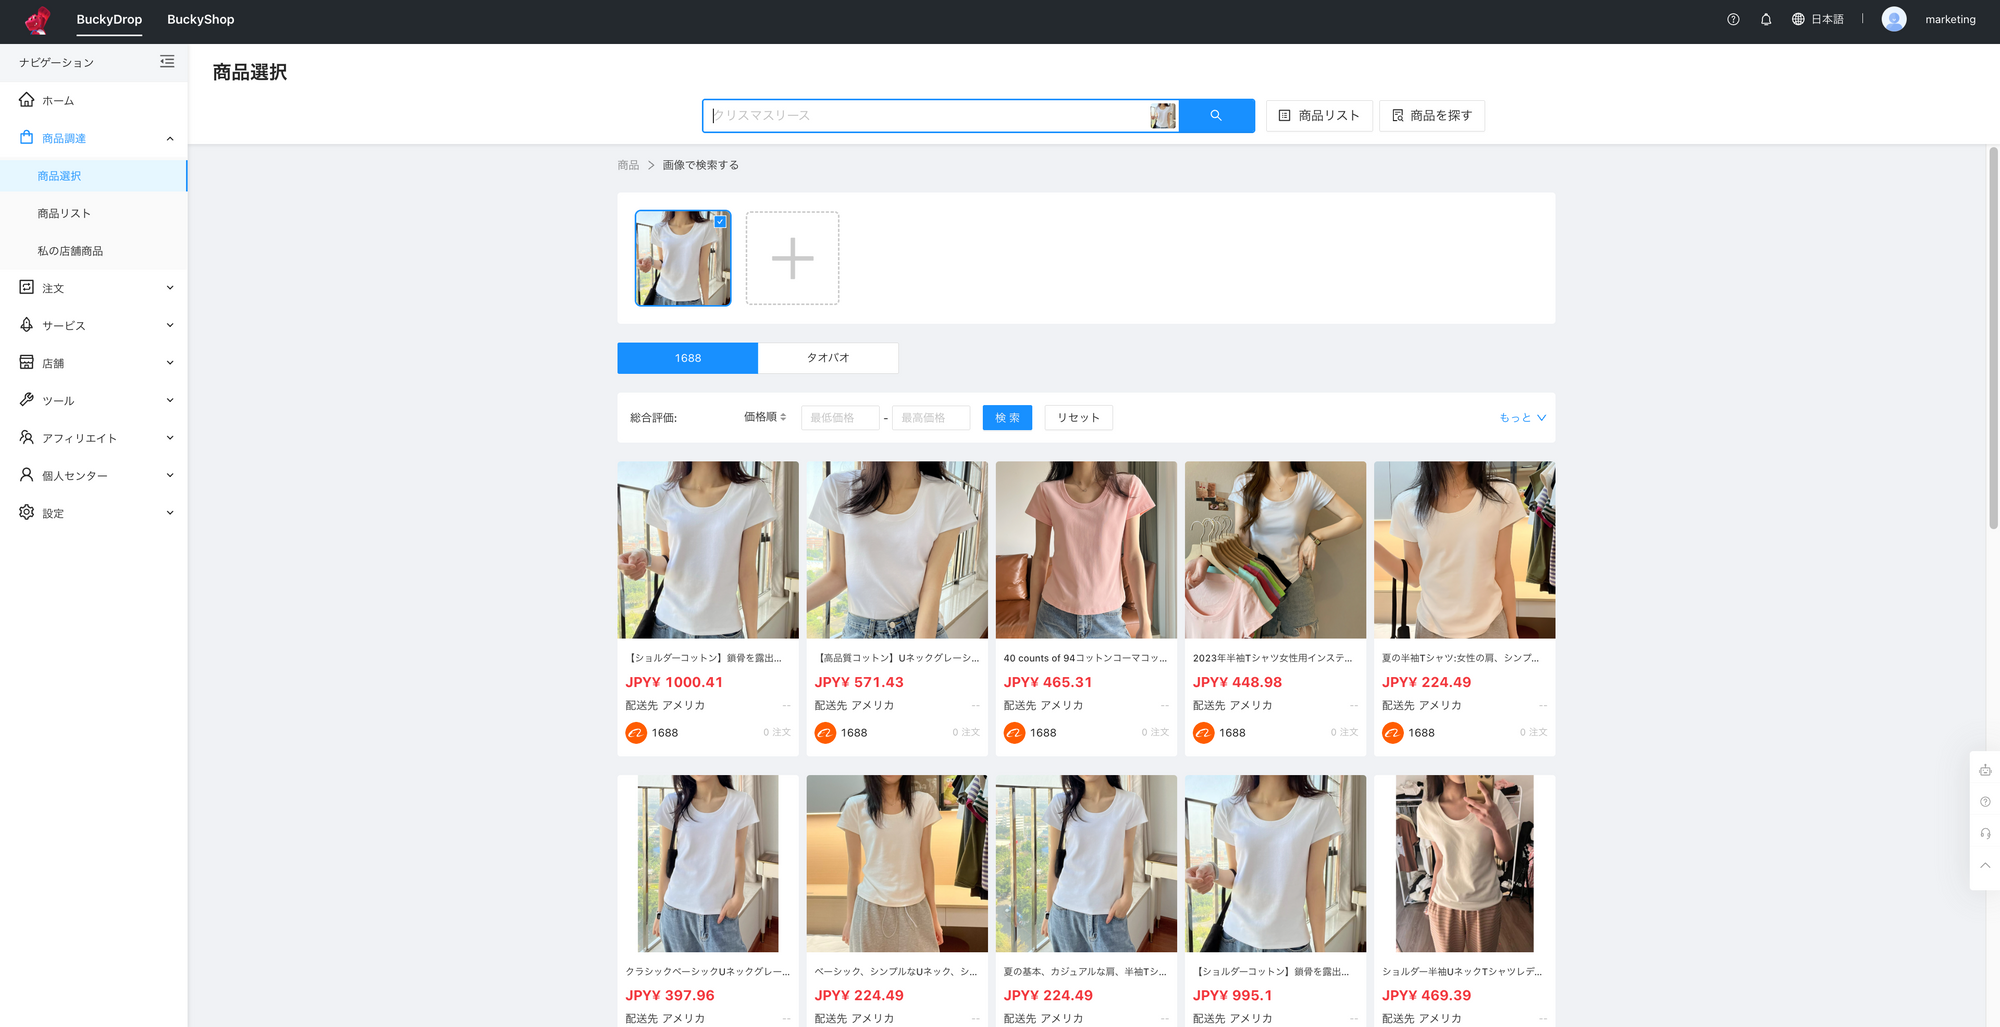Expand the 設定 menu chevron
The width and height of the screenshot is (2000, 1027).
(x=170, y=513)
